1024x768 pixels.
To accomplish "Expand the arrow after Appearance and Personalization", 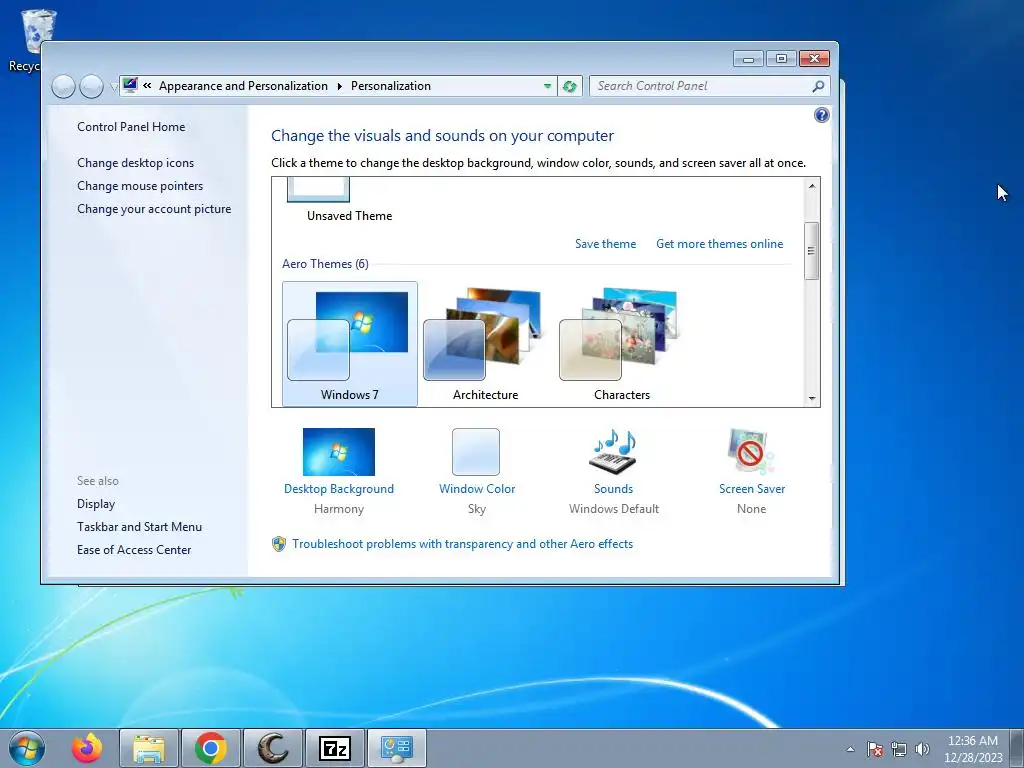I will (x=340, y=86).
